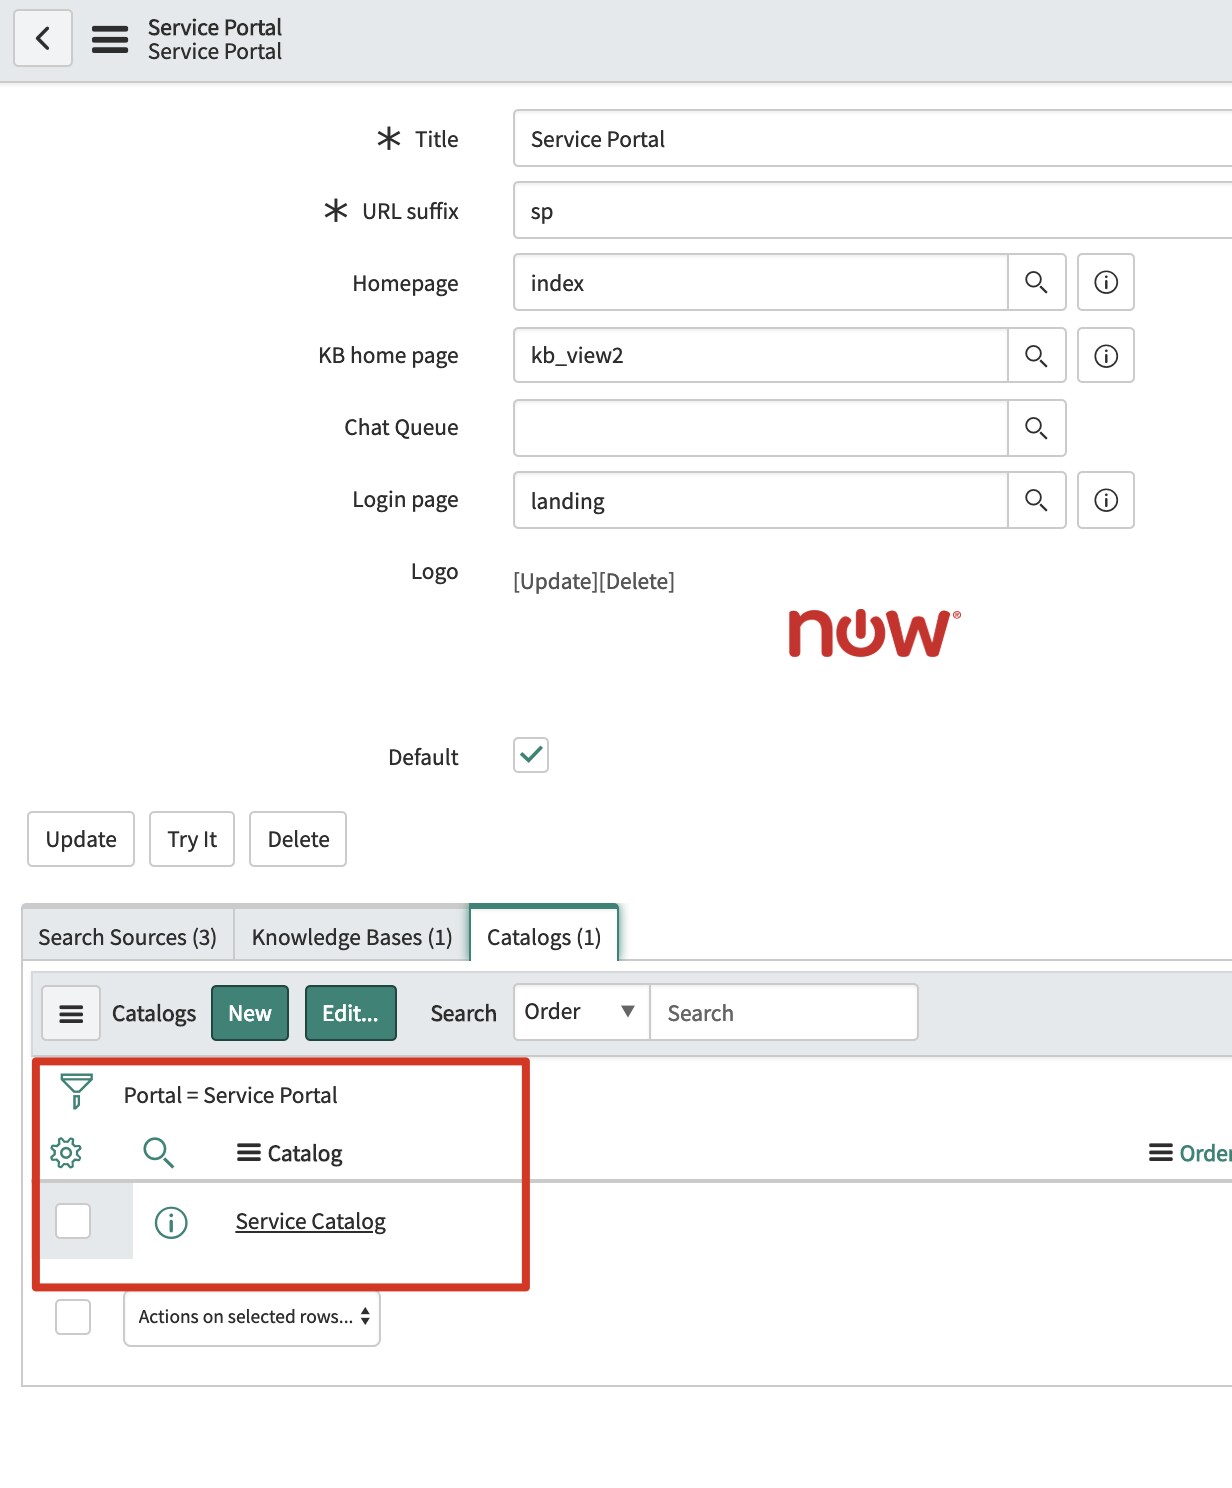Preview Service Catalog record info icon
1232x1488 pixels.
point(171,1222)
